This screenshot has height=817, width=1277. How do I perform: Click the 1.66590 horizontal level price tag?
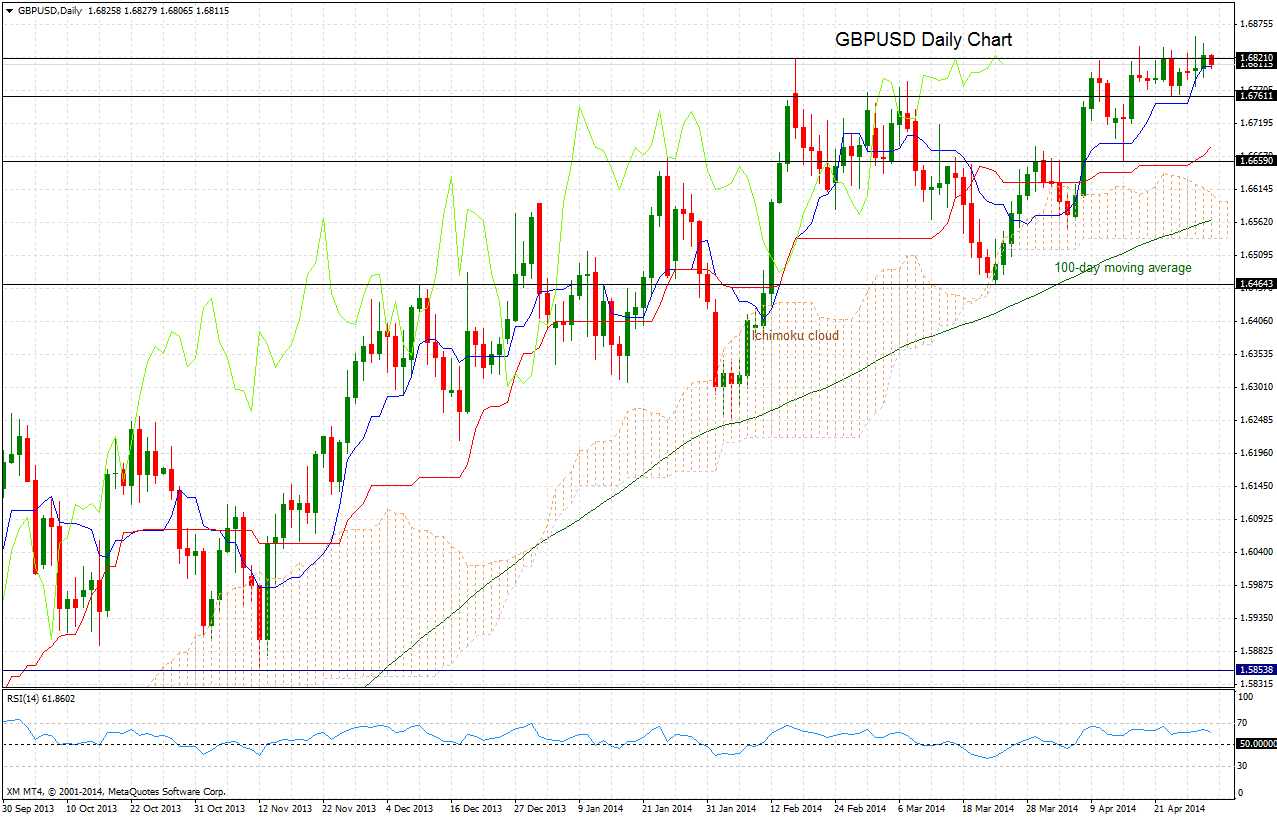coord(1255,160)
